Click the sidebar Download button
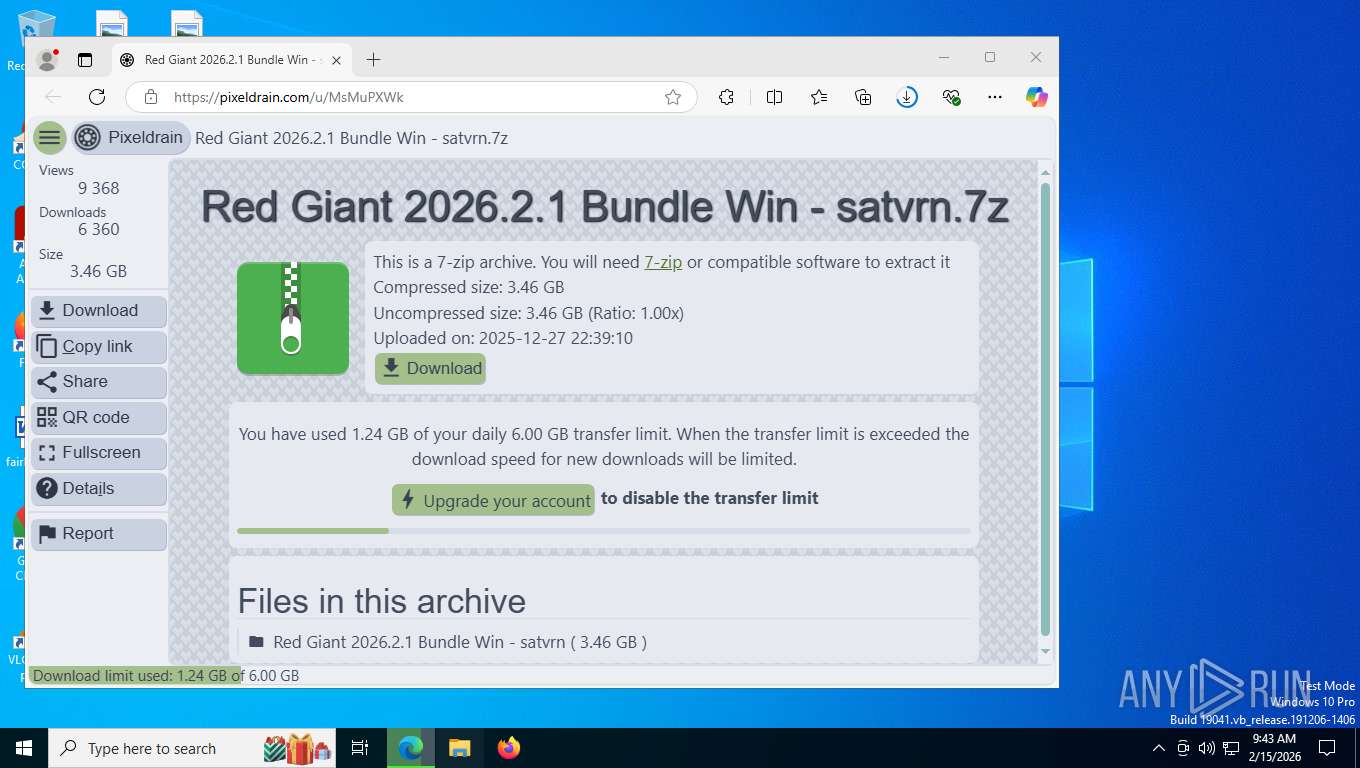Viewport: 1360px width, 768px height. (99, 311)
